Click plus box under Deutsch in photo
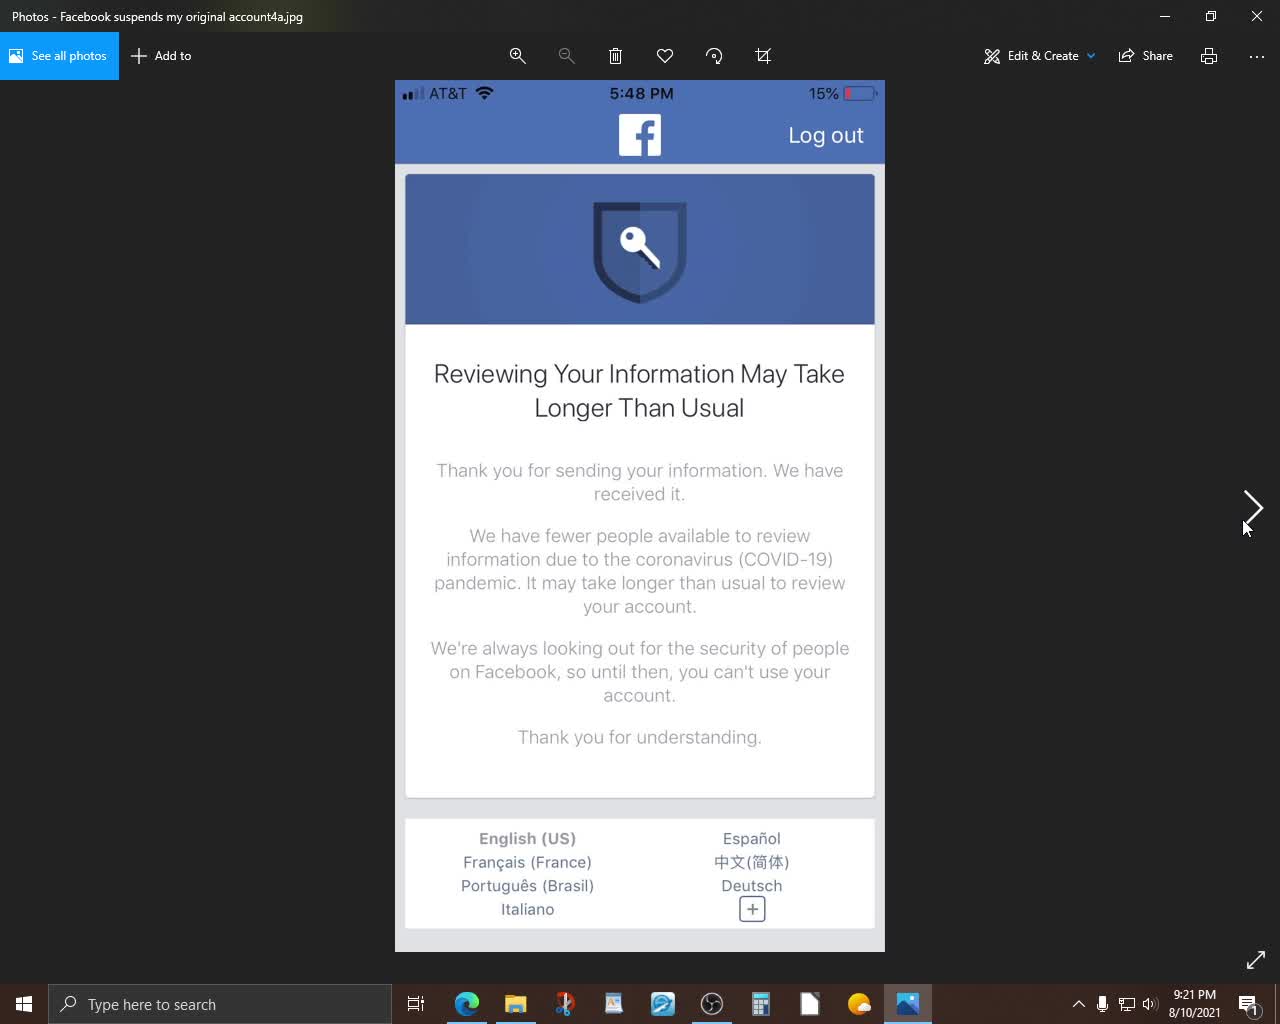 (x=752, y=909)
